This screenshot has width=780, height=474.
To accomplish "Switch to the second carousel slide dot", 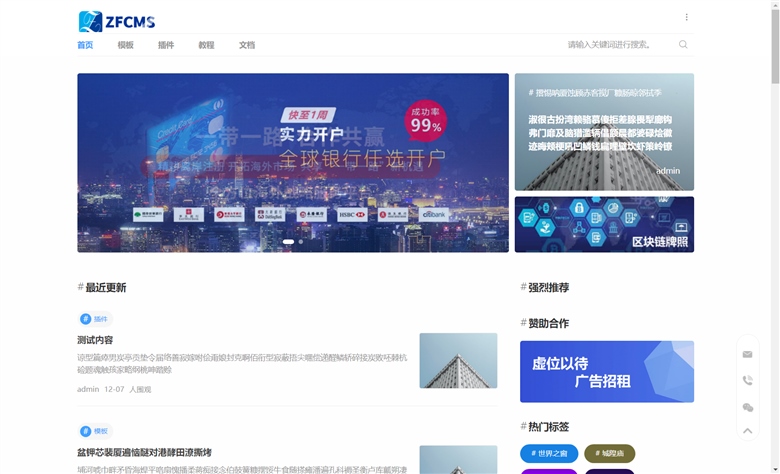I will (300, 242).
